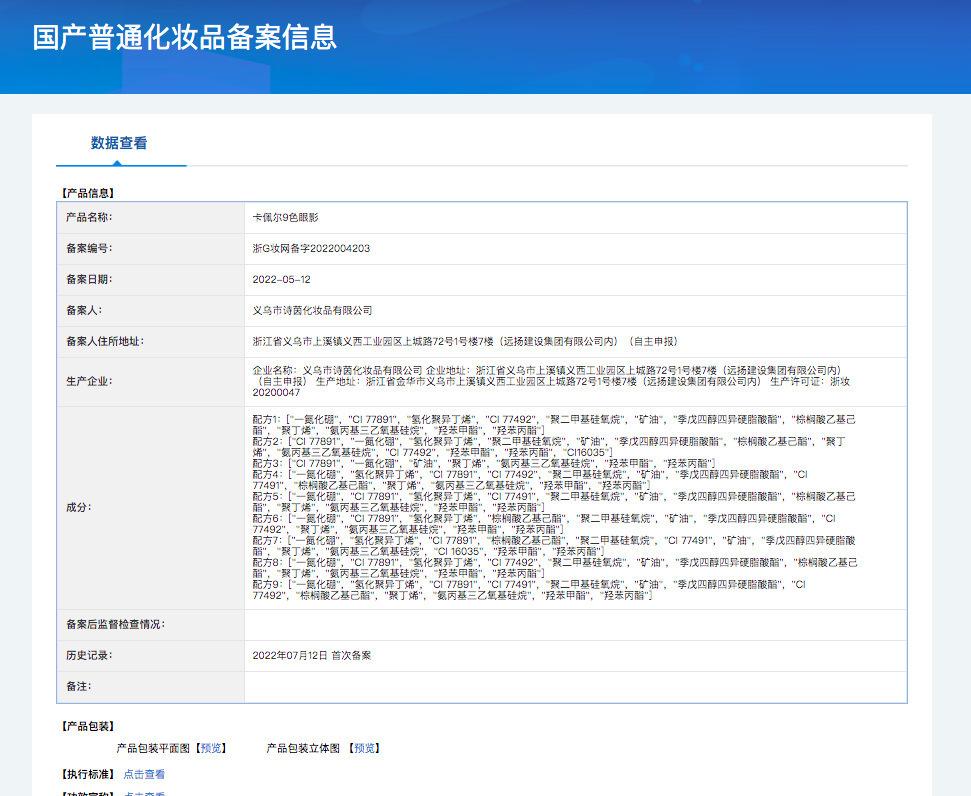
Task: Click the empty 备注 value cell
Action: tap(575, 687)
